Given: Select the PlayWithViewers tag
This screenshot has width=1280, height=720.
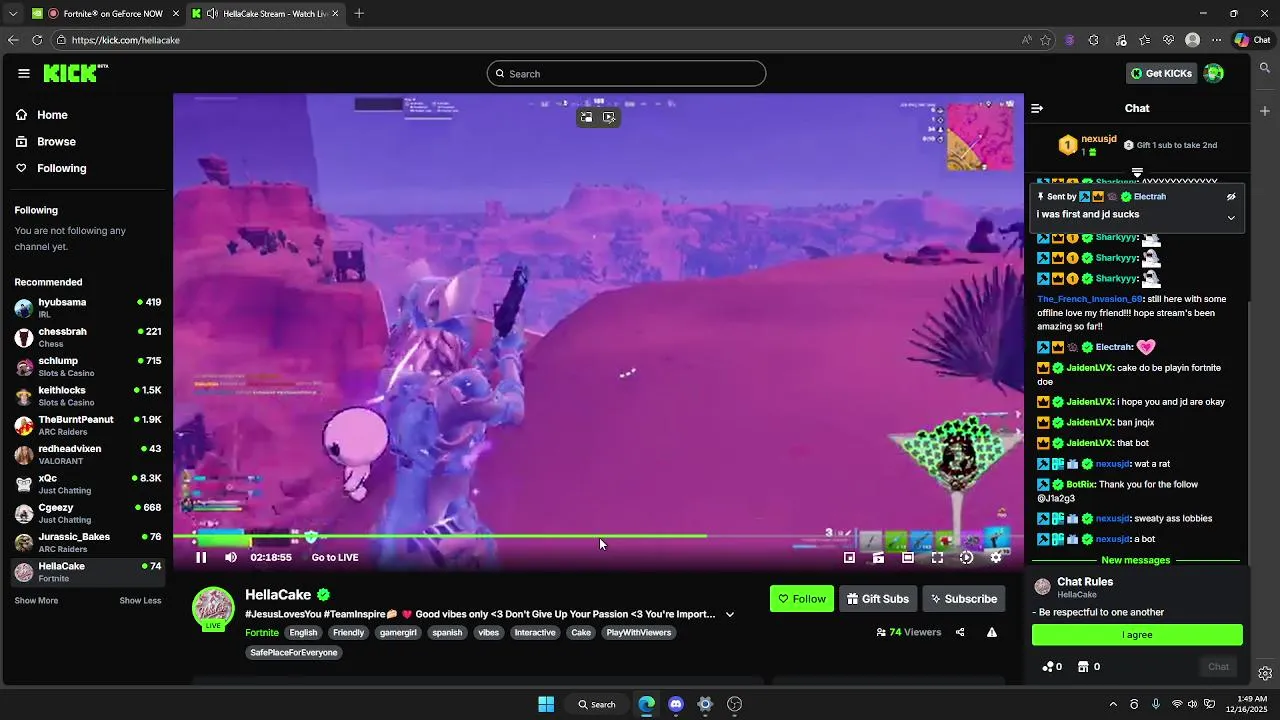Looking at the screenshot, I should pos(638,633).
